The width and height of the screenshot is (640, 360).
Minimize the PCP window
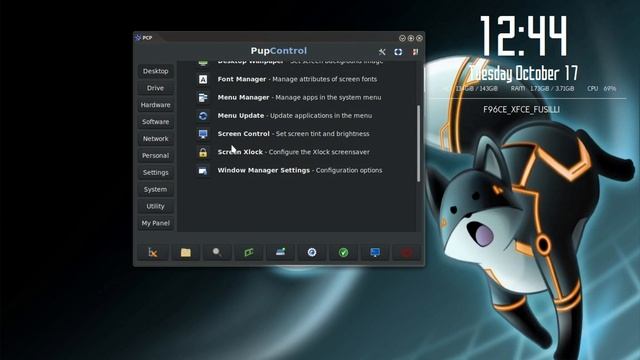point(402,38)
